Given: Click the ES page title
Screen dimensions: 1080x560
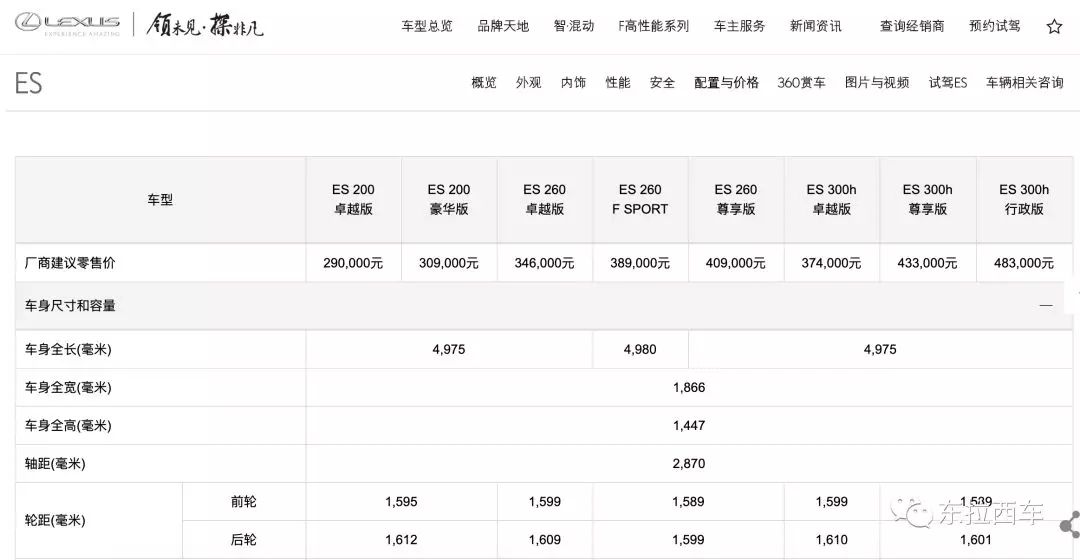Looking at the screenshot, I should click(28, 83).
